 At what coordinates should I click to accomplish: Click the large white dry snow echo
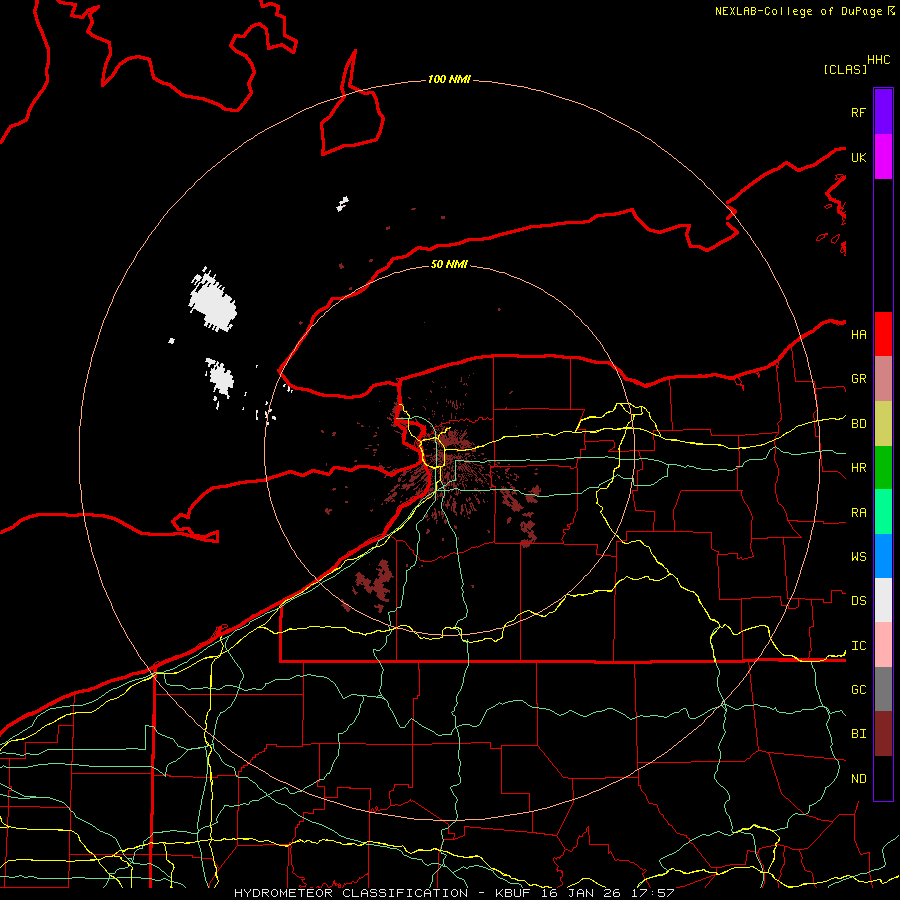pyautogui.click(x=212, y=300)
